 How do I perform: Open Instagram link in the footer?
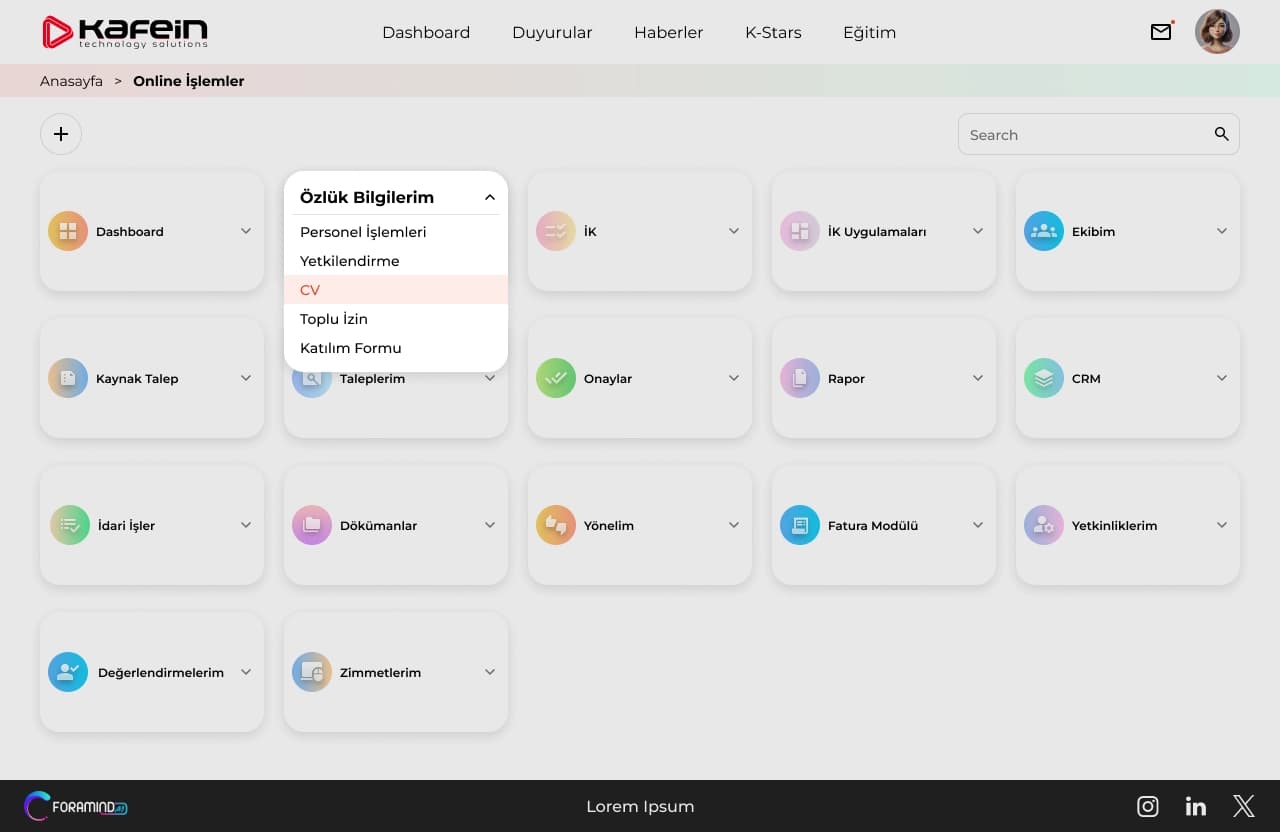click(1148, 806)
